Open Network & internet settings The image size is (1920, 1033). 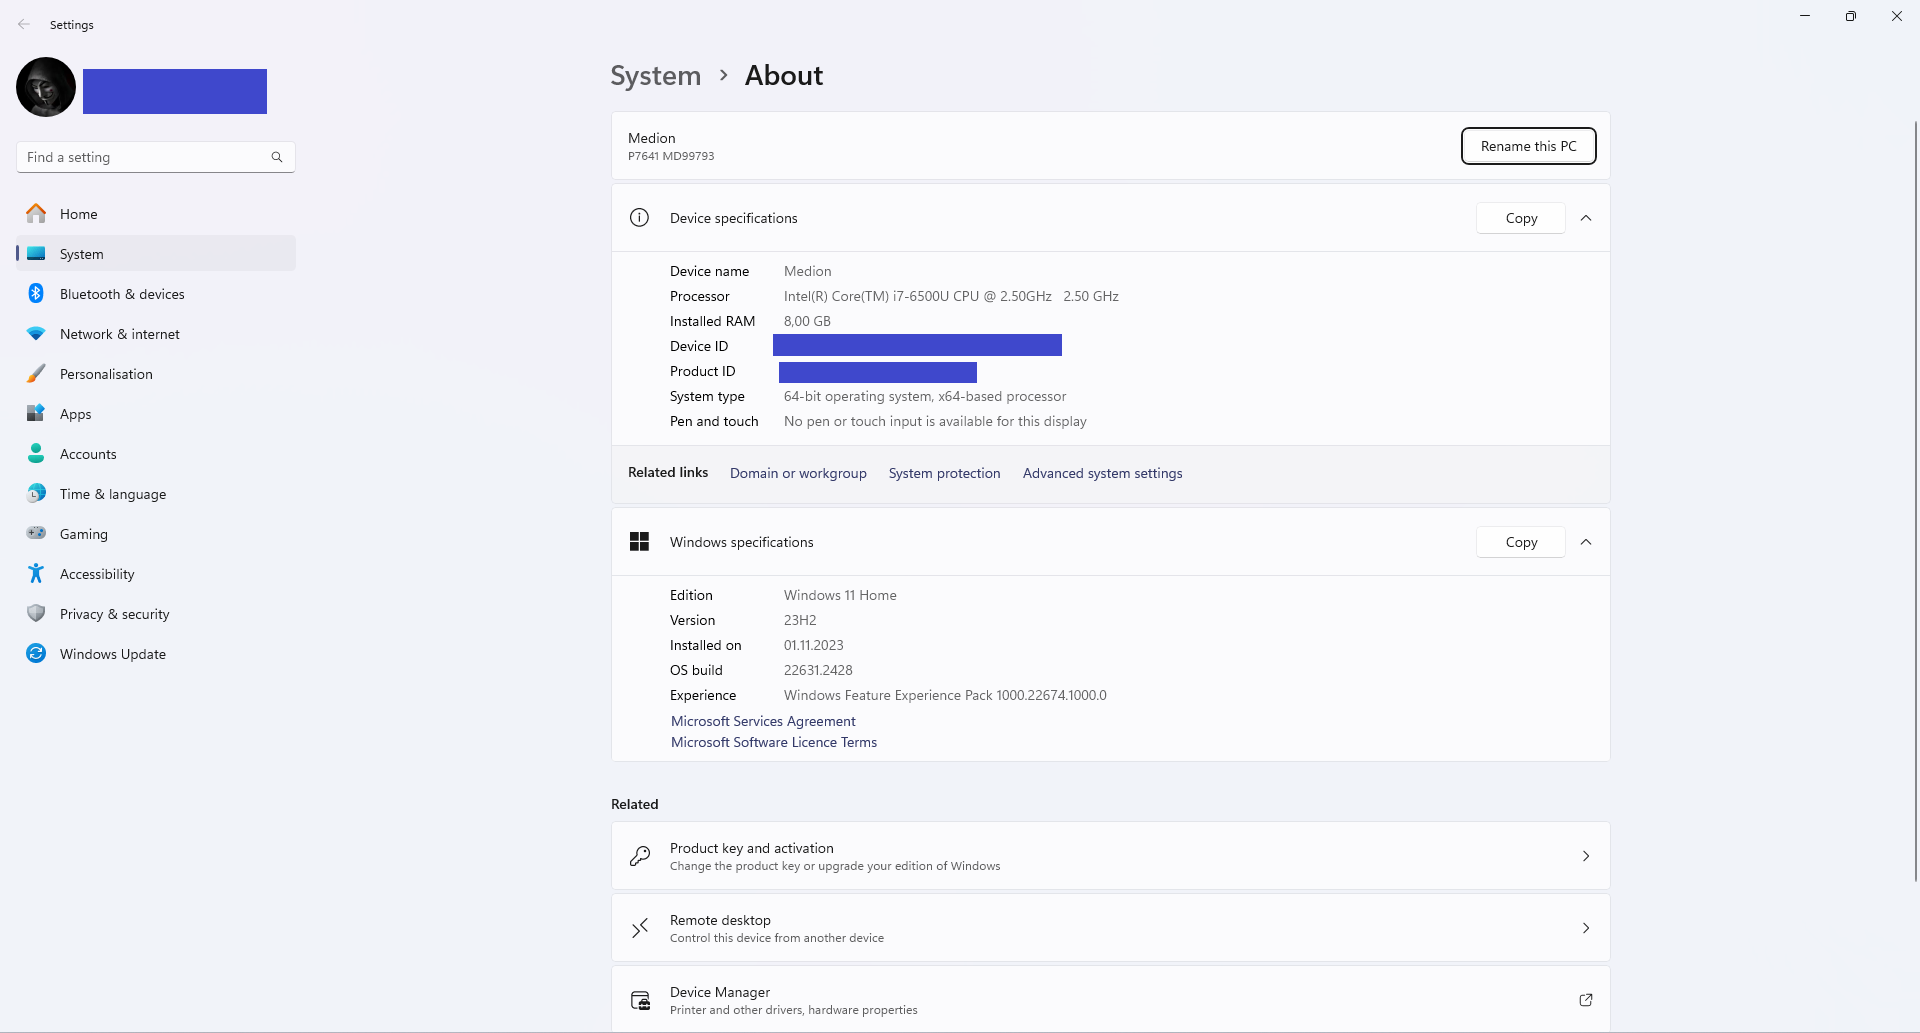pos(156,333)
